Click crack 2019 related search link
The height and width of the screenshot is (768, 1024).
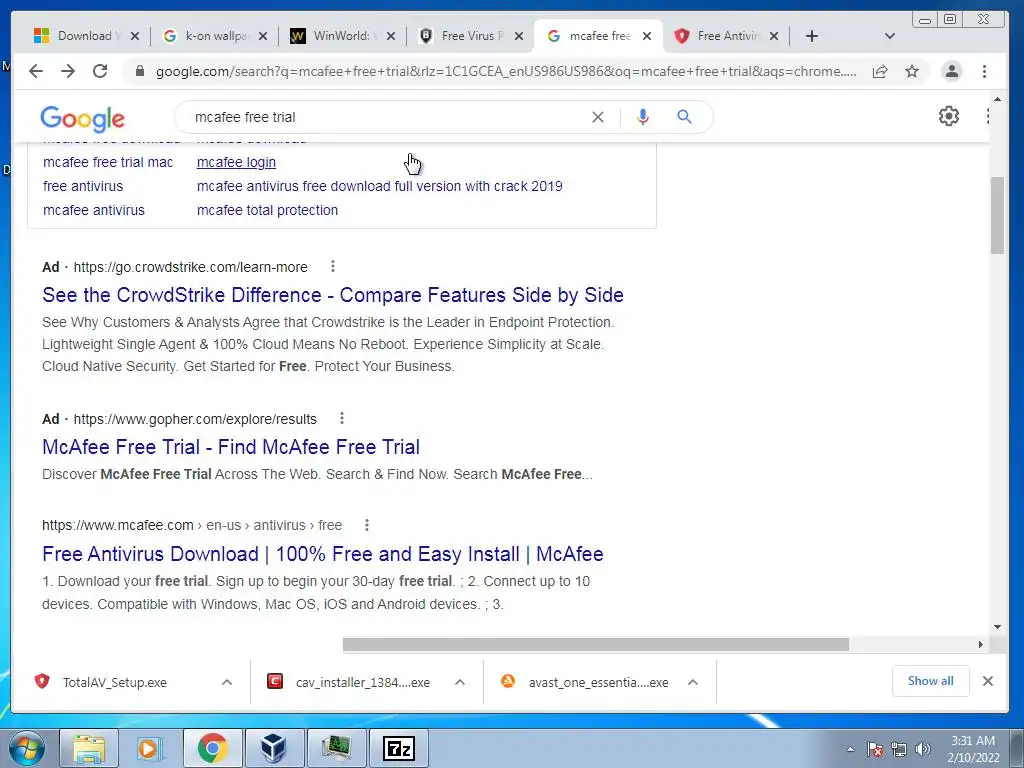379,186
